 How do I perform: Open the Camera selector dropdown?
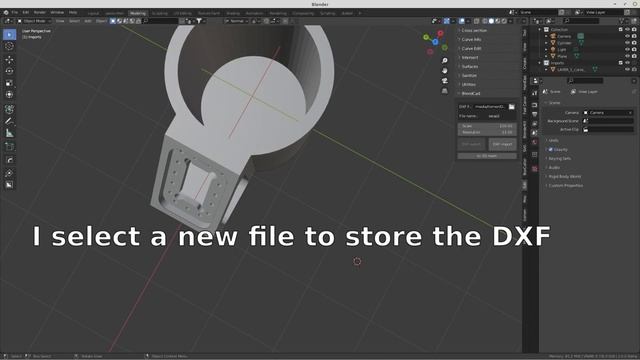click(608, 113)
